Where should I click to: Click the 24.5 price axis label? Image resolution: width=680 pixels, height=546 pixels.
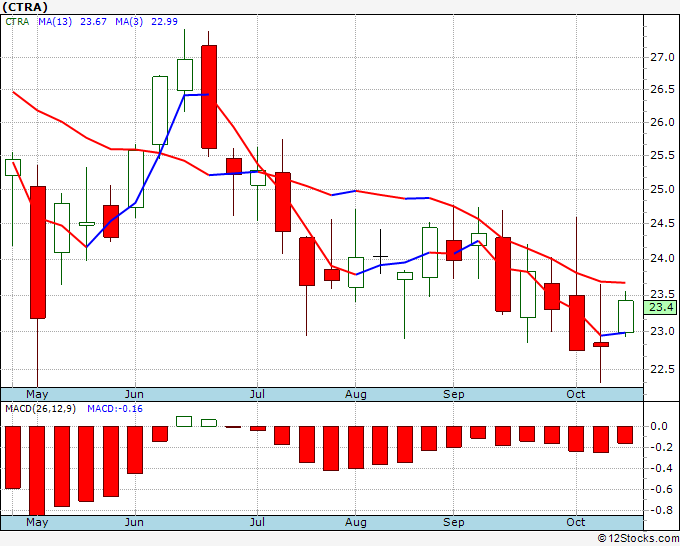662,223
